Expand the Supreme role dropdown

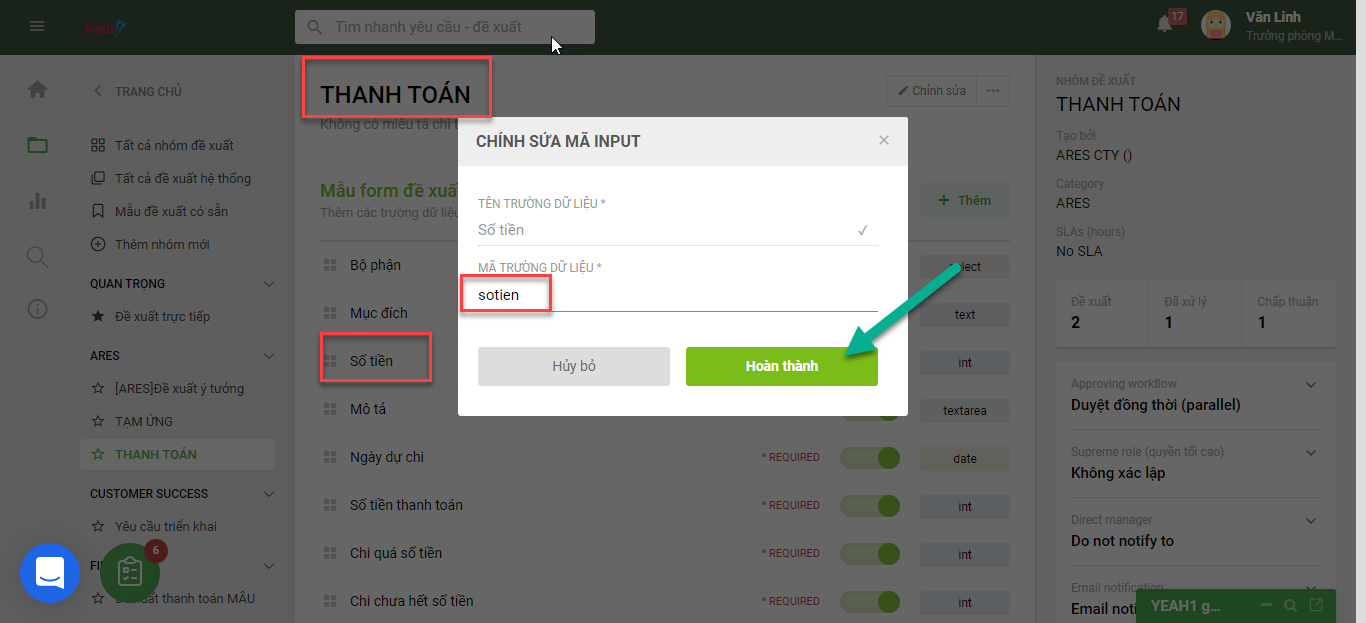[1312, 452]
